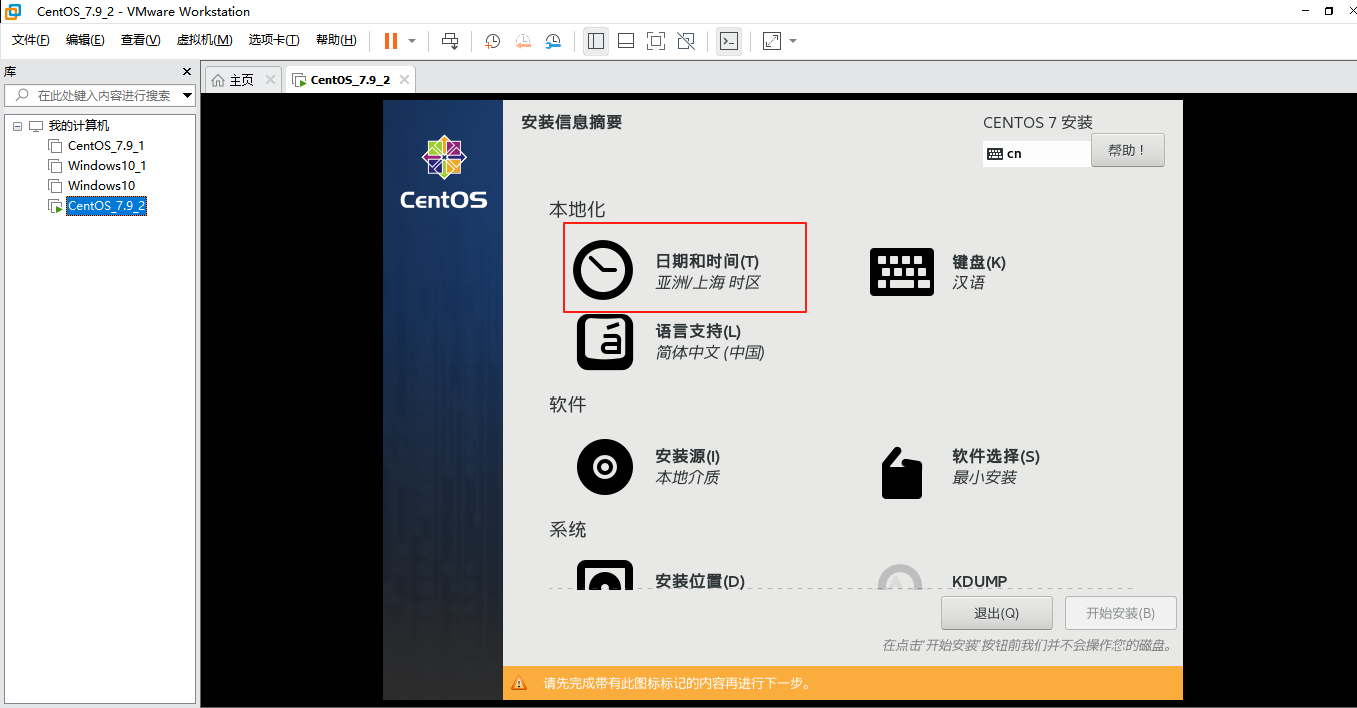Click the CentOS logo in installer sidebar
This screenshot has height=708, width=1357.
point(444,172)
